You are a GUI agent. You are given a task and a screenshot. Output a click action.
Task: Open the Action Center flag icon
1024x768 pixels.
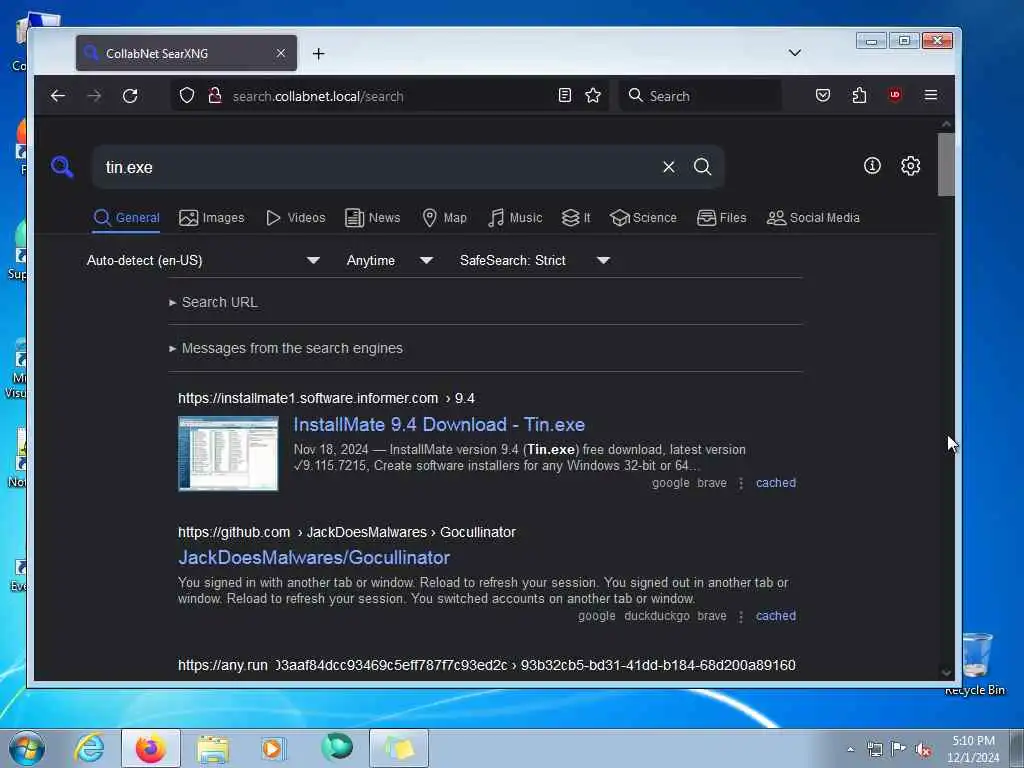click(x=898, y=749)
